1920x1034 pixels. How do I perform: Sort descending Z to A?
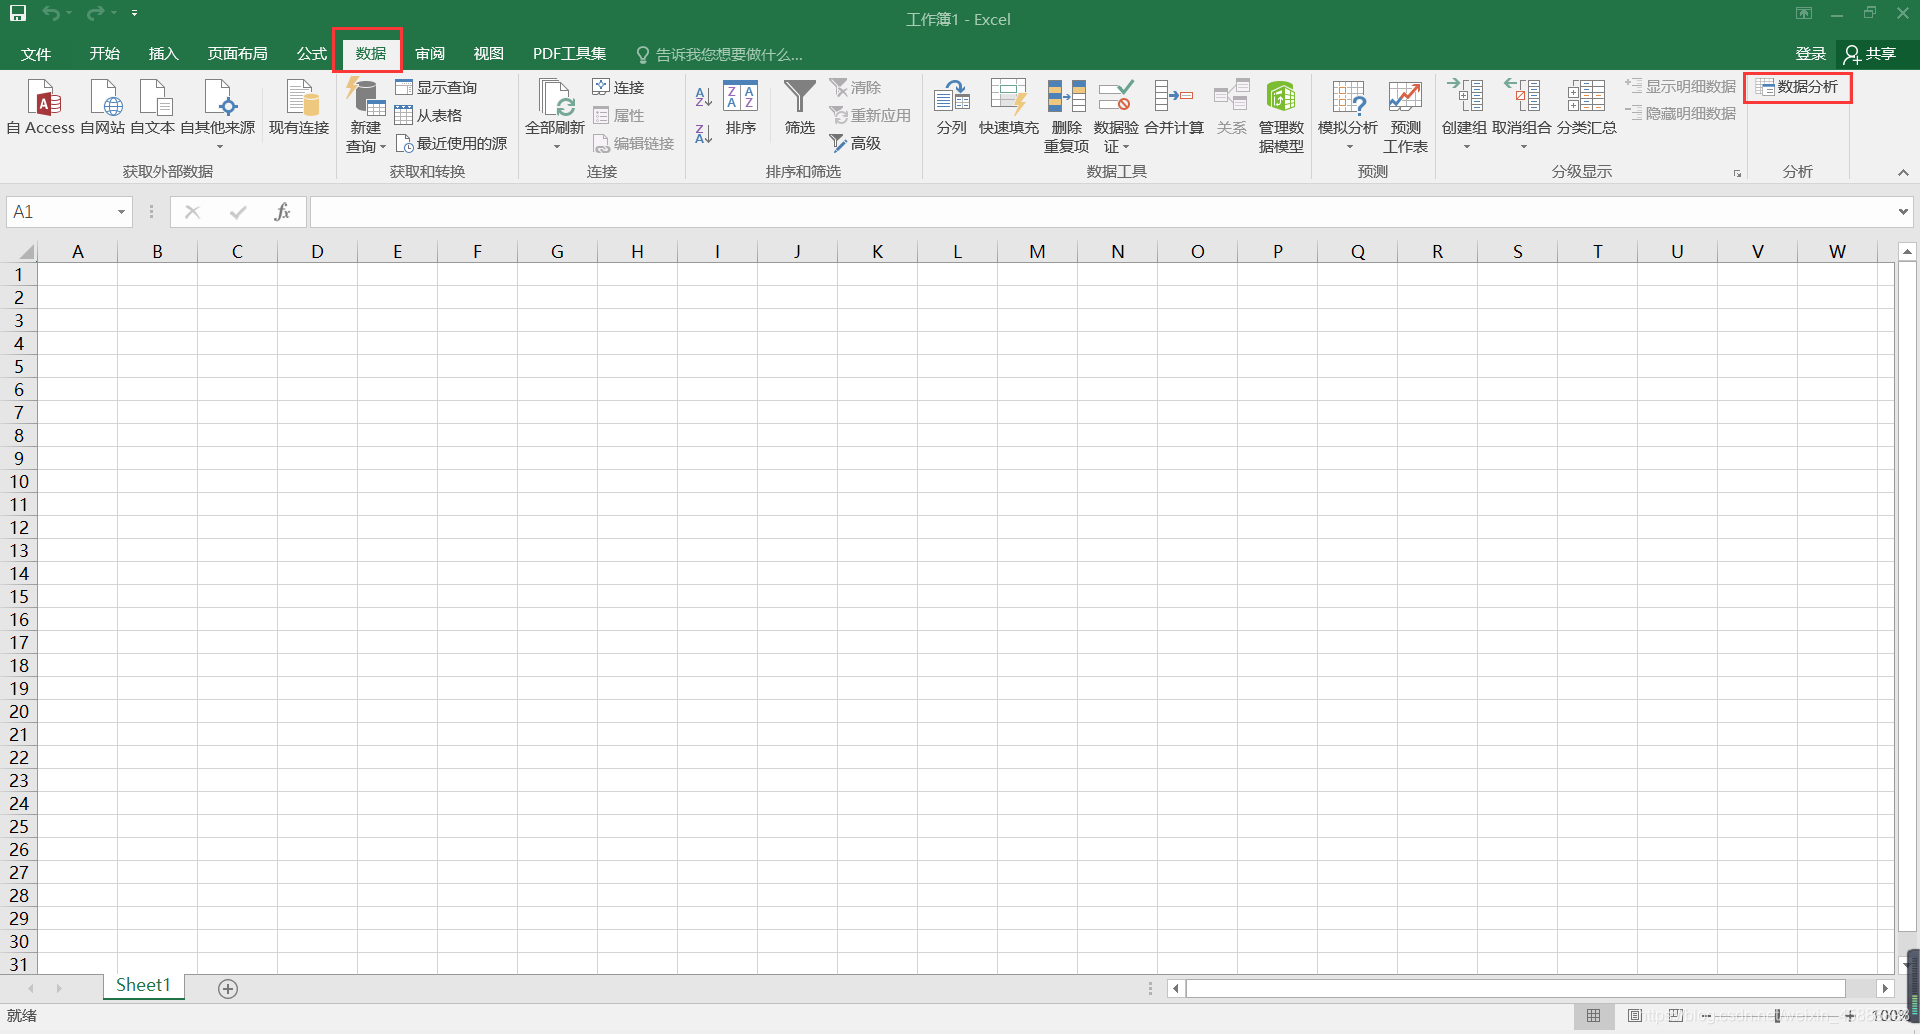704,133
